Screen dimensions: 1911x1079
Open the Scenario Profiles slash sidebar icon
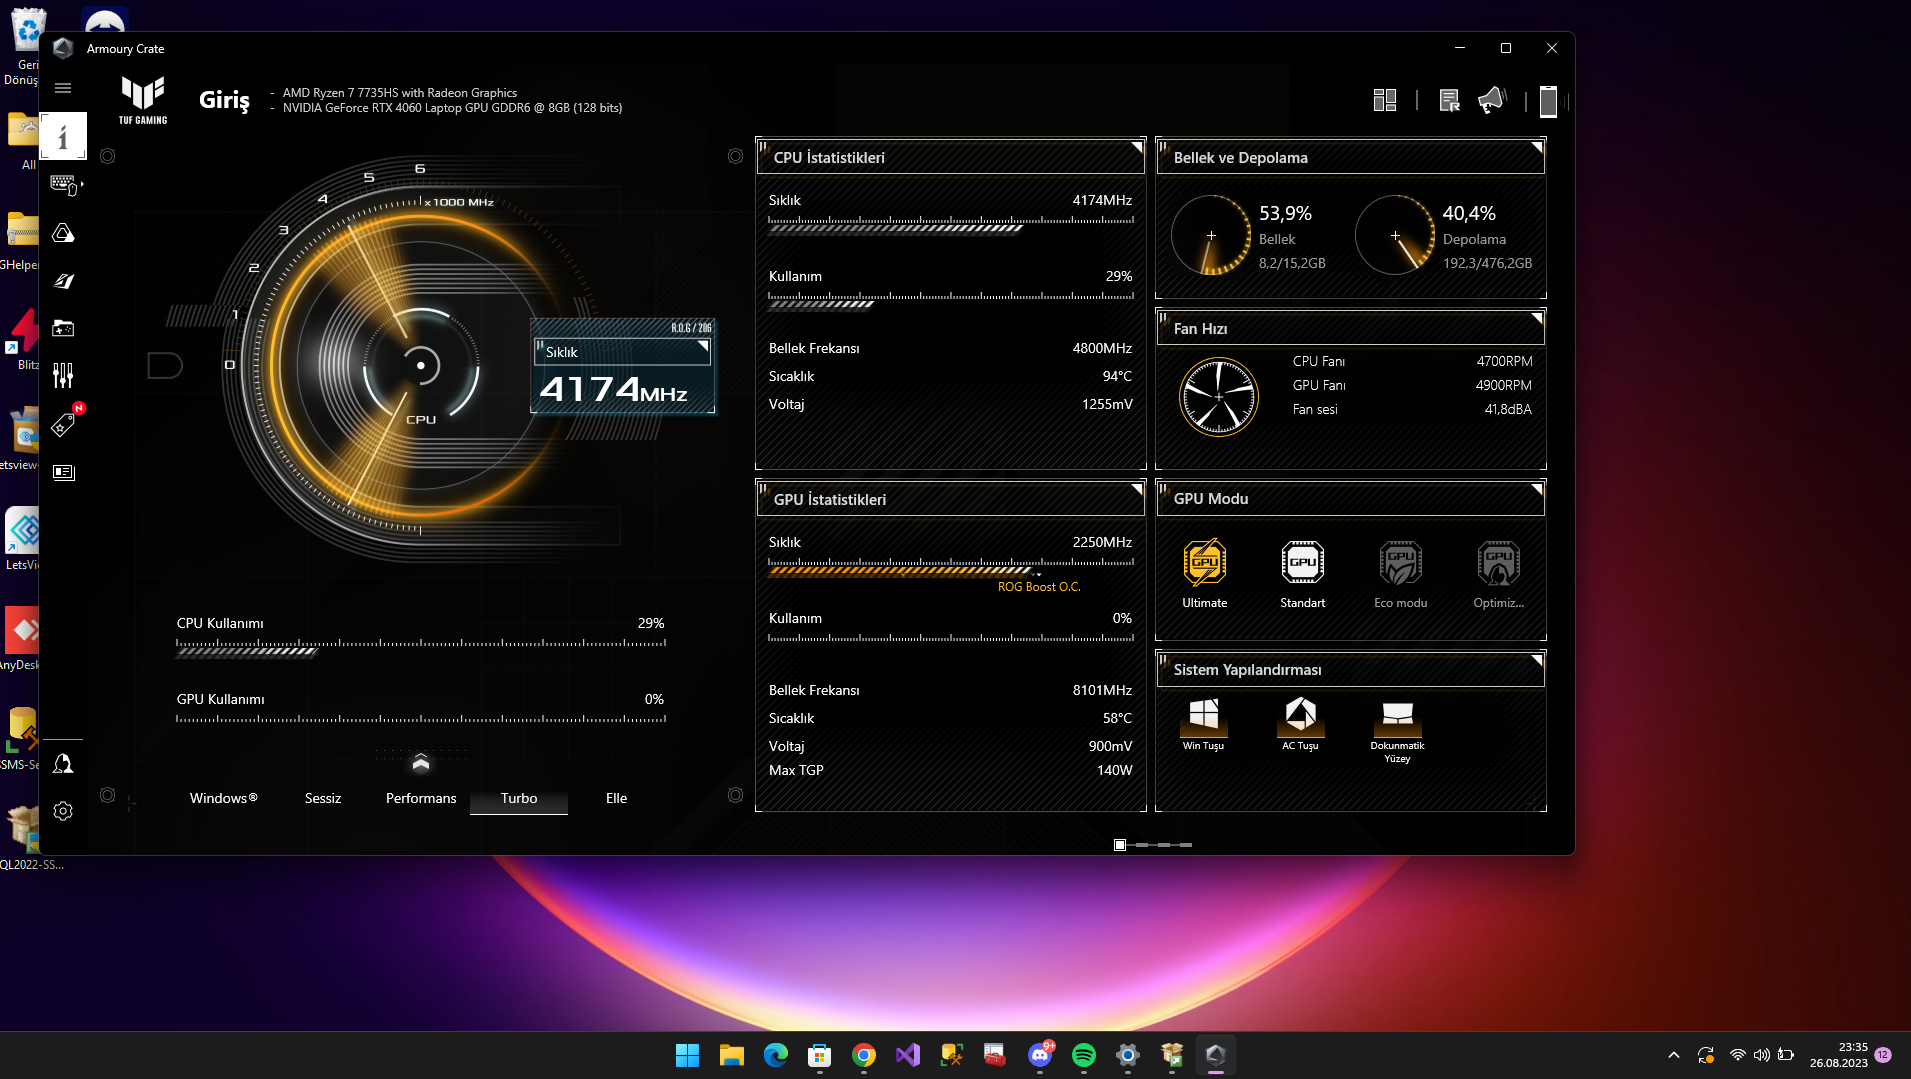[63, 281]
